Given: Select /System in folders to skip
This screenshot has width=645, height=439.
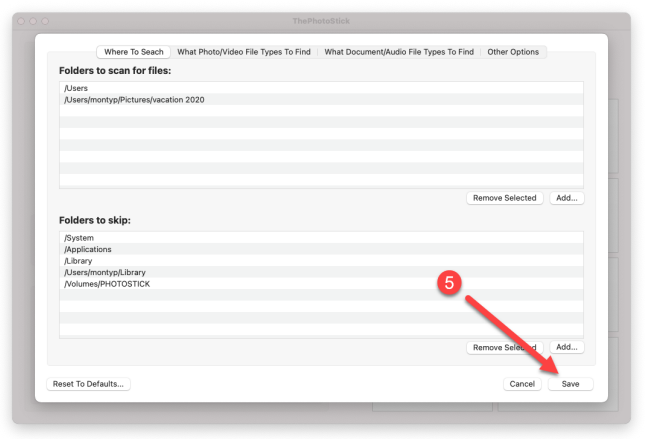Looking at the screenshot, I should tap(321, 238).
